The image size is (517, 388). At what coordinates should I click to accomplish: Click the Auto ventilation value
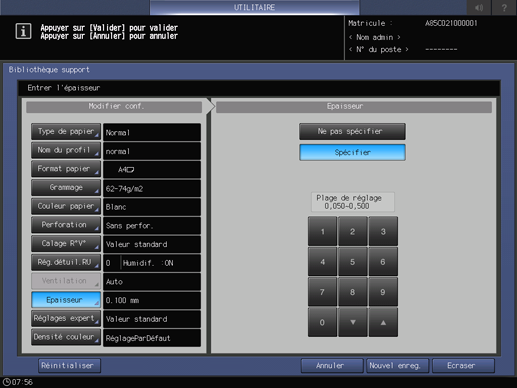152,281
